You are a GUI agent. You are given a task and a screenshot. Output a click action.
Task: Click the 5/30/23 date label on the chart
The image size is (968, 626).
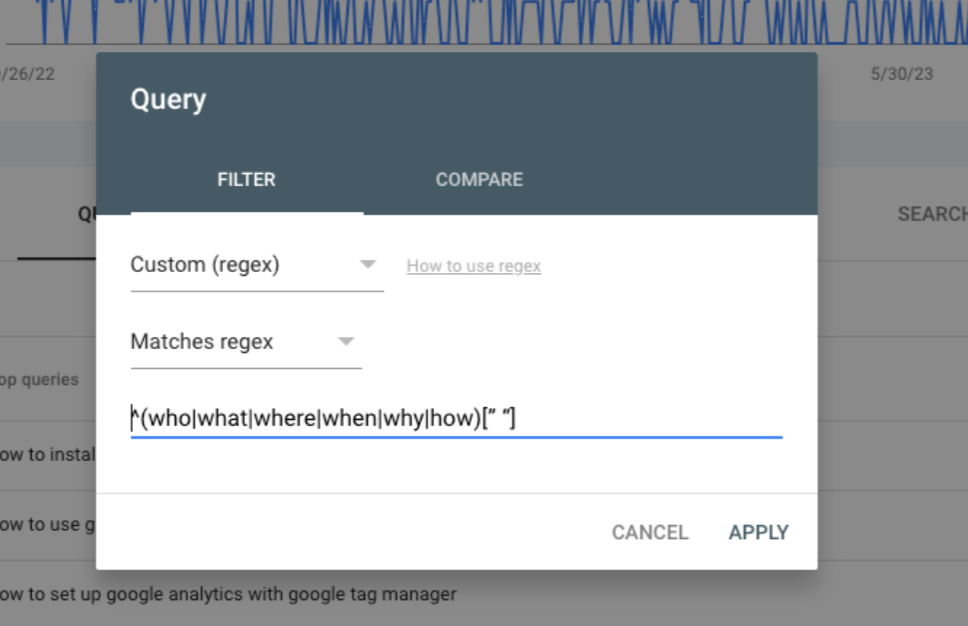(x=901, y=74)
